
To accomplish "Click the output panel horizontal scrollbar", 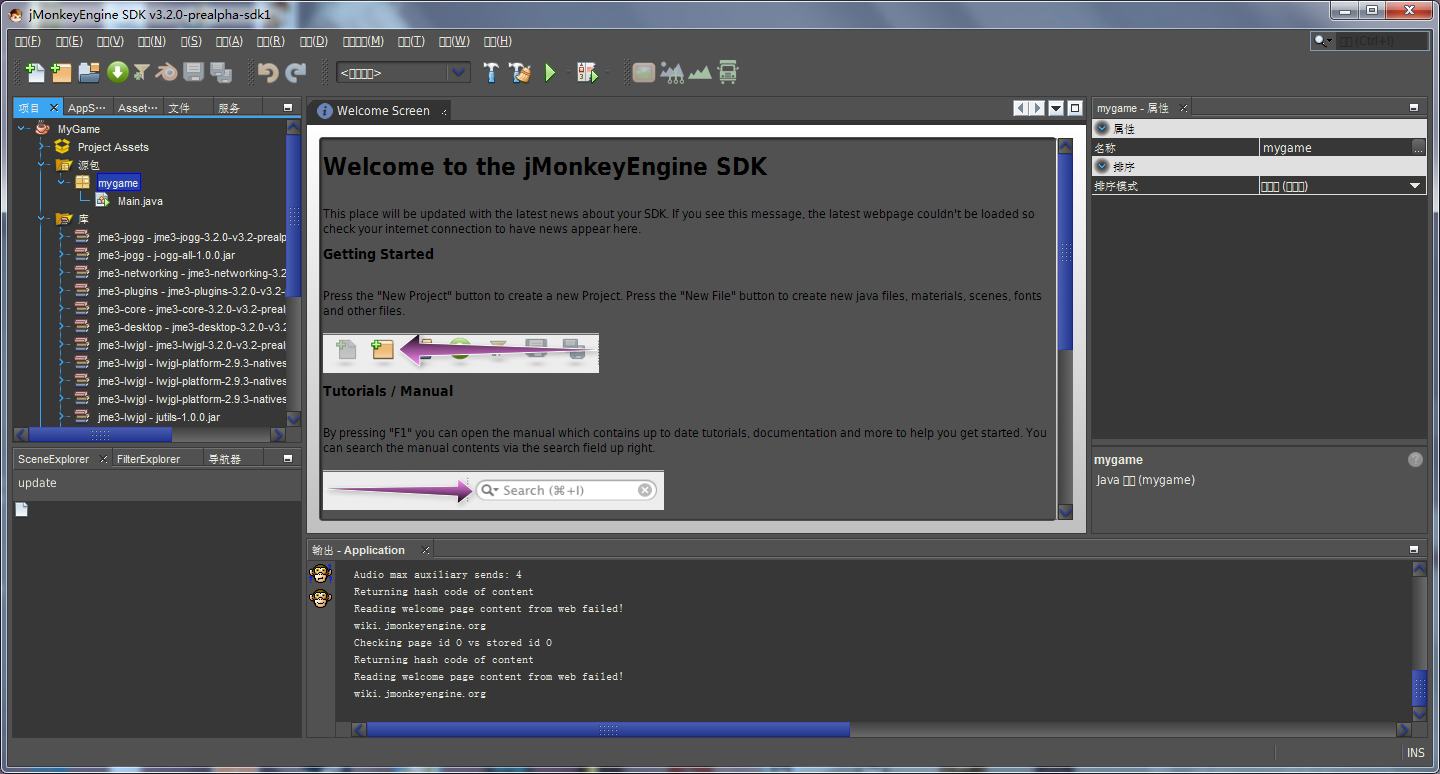I will (608, 730).
